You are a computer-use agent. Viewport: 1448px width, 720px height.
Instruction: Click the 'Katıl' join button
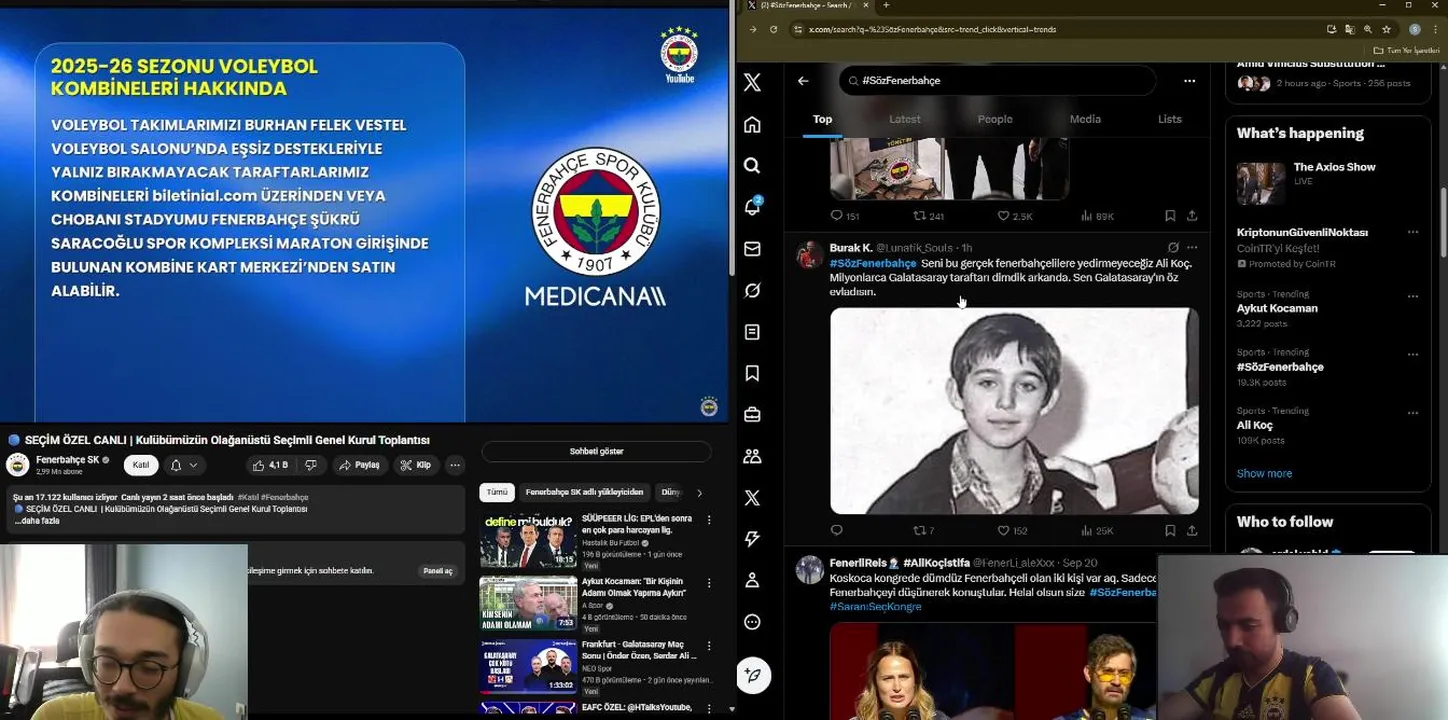point(141,465)
